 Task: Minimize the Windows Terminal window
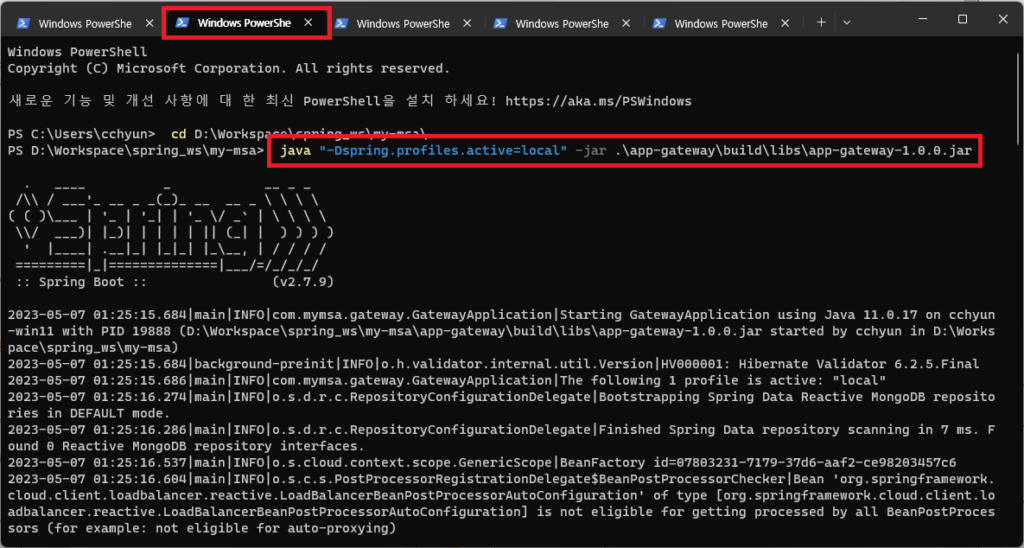pos(921,20)
